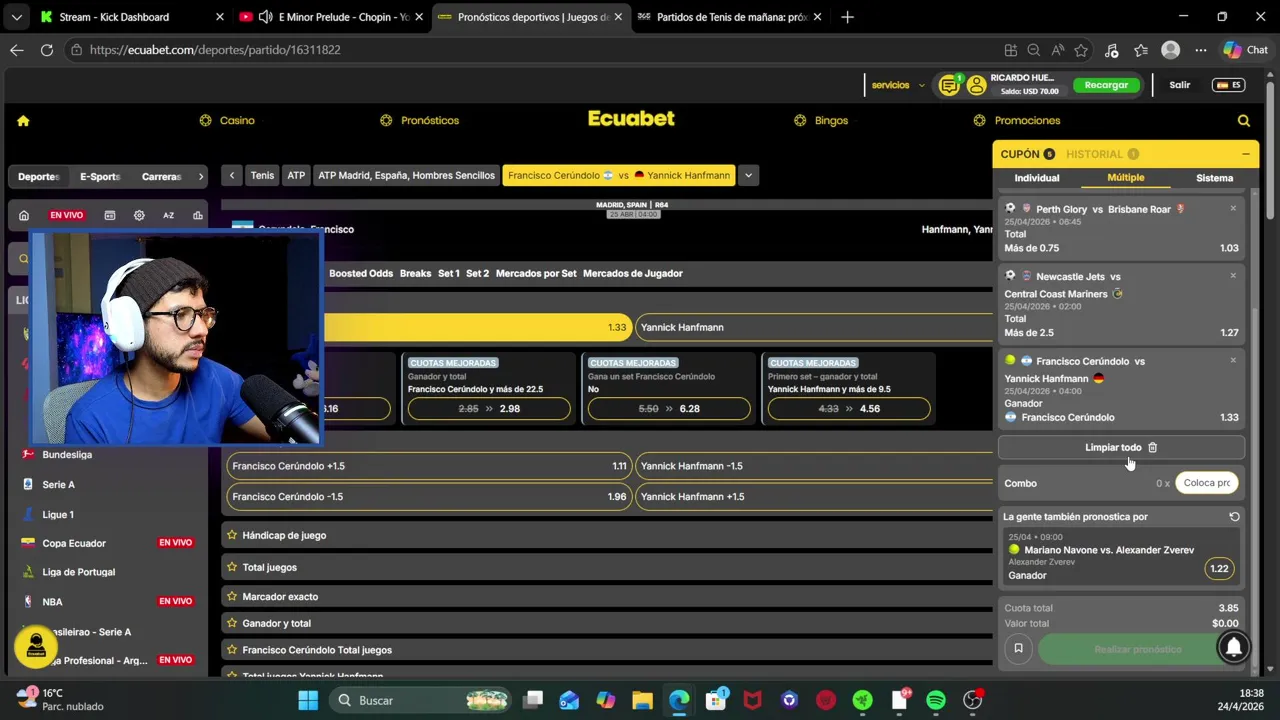Star the Marcador exacto market

(x=232, y=596)
